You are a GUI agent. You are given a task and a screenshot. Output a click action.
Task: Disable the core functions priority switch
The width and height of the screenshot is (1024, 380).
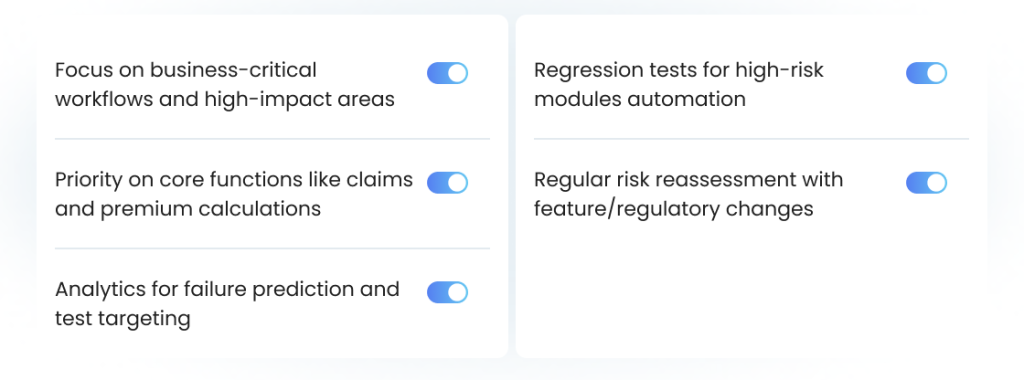(447, 183)
